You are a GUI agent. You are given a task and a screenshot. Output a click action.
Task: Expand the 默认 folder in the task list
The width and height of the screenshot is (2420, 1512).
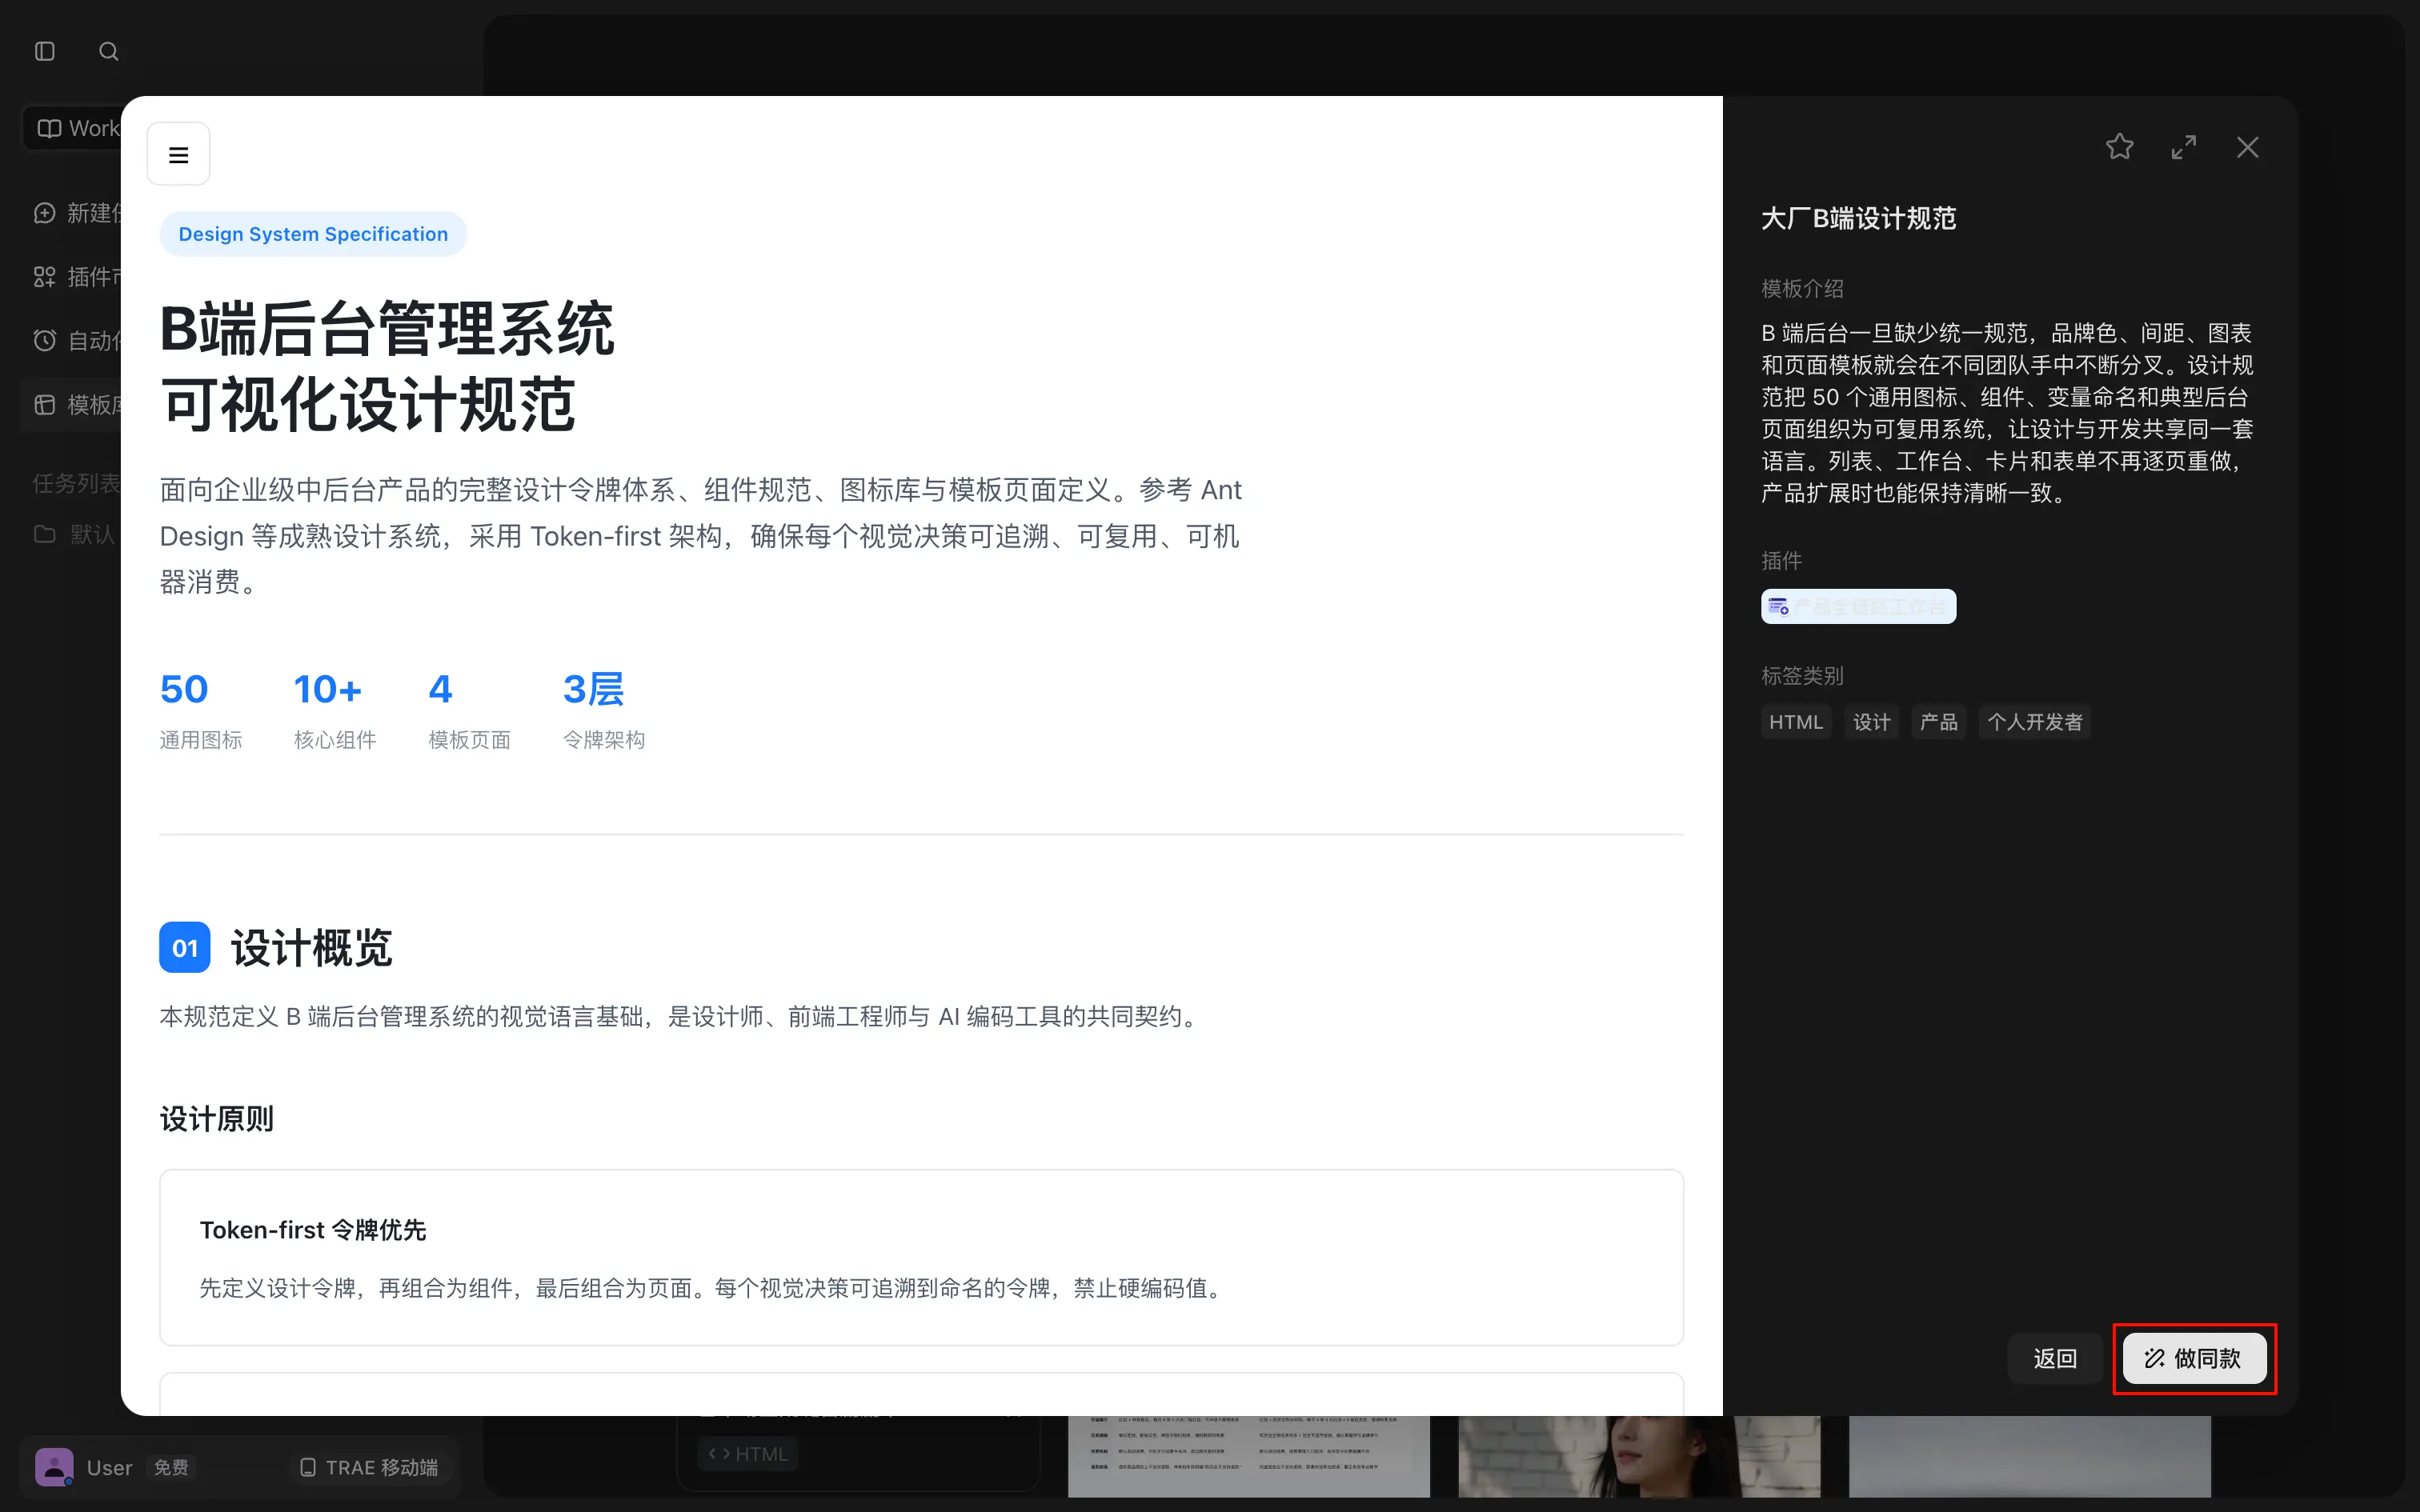click(x=76, y=534)
